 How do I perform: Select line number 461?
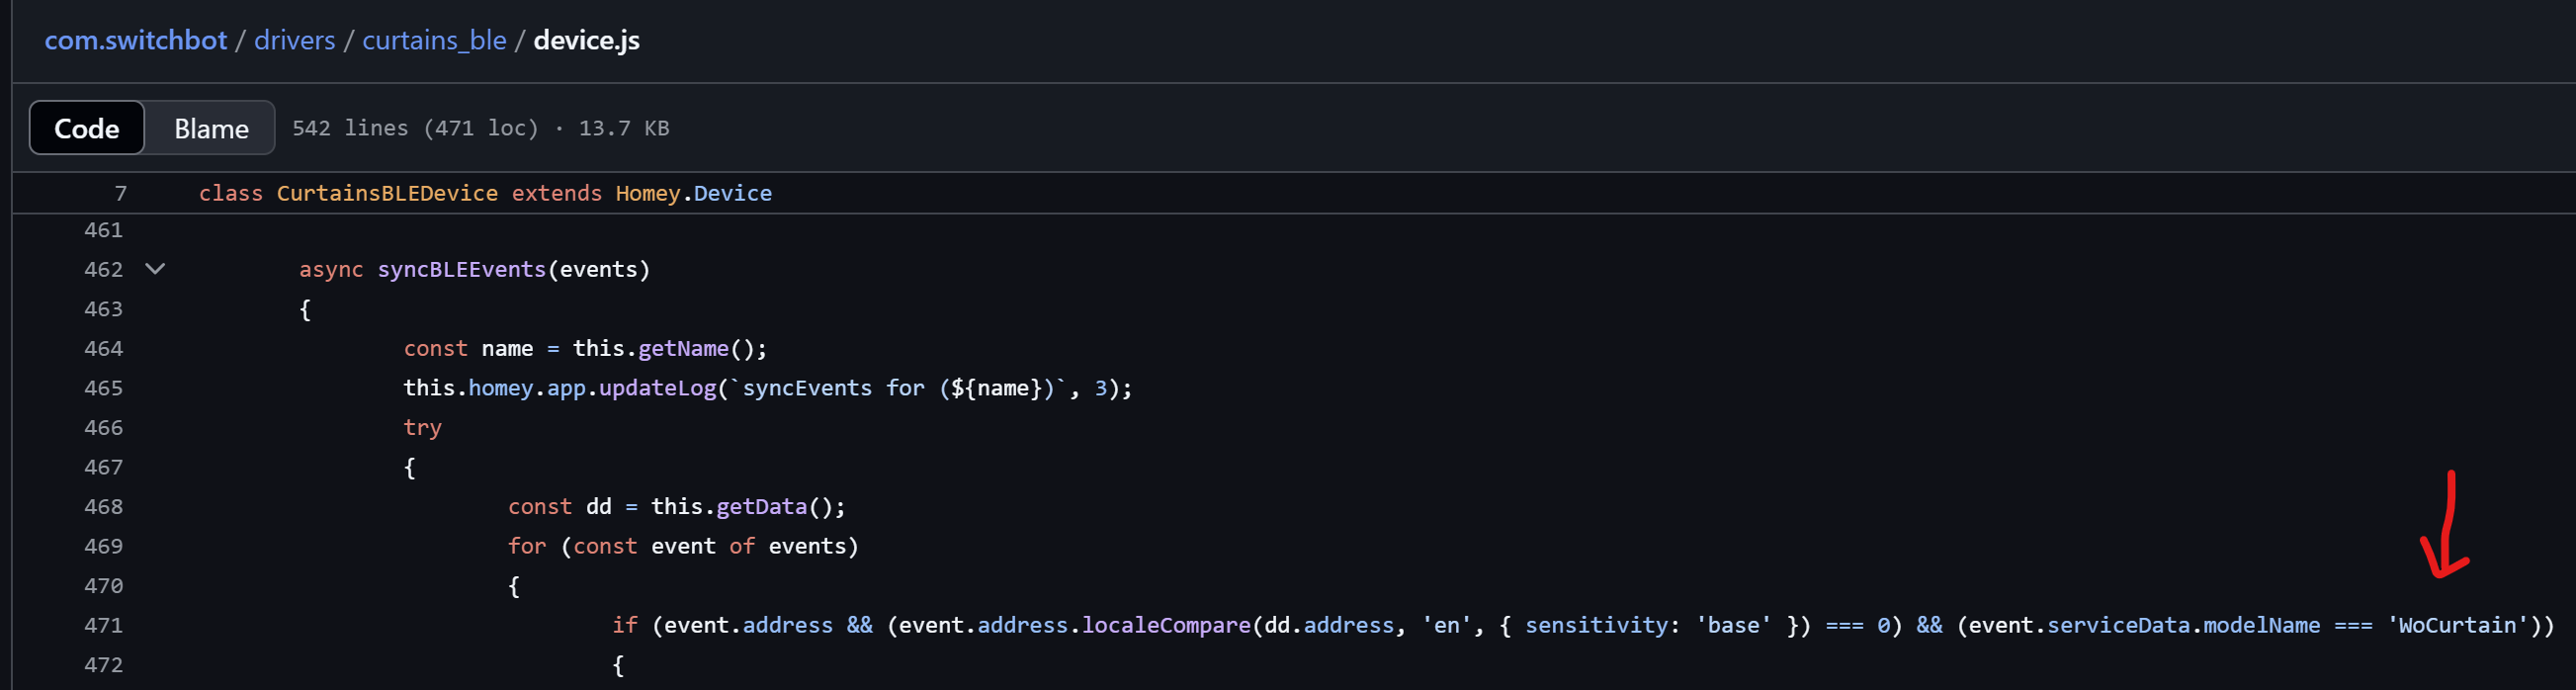click(103, 230)
